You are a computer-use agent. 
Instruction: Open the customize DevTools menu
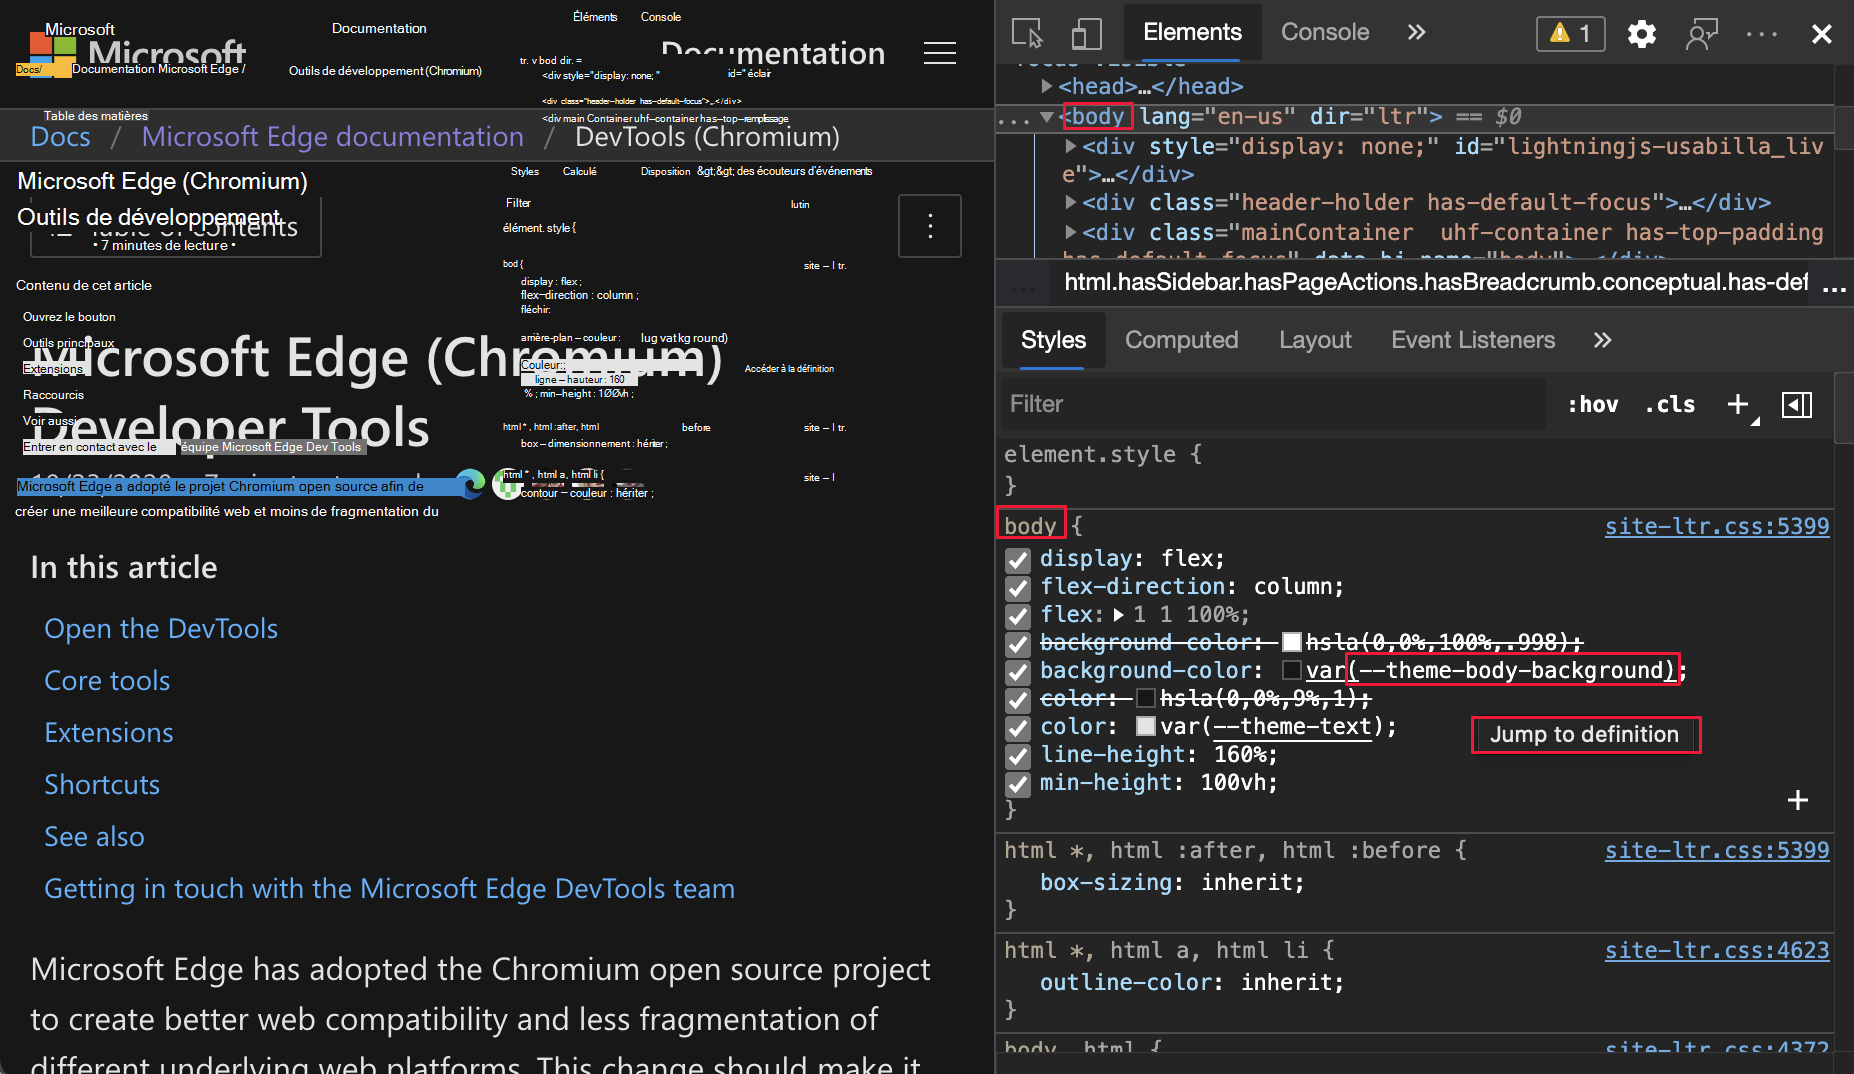pos(1760,33)
